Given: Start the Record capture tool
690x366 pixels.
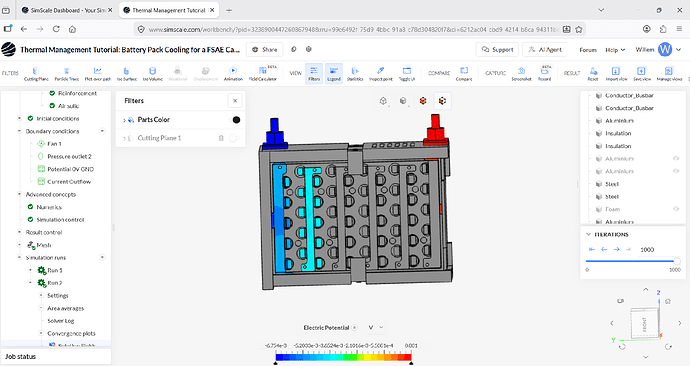Looking at the screenshot, I should pyautogui.click(x=544, y=73).
